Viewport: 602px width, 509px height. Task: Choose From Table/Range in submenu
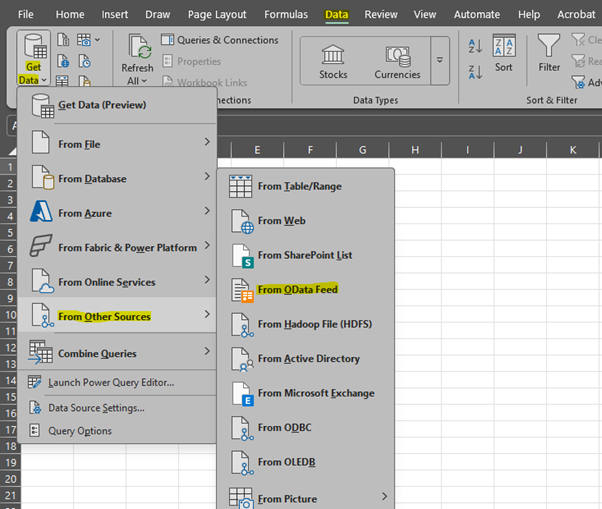[306, 186]
